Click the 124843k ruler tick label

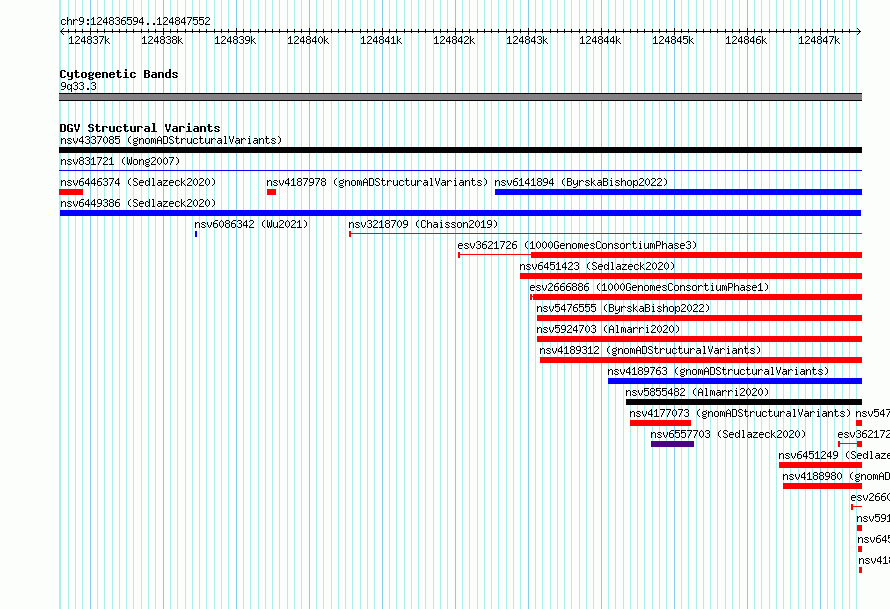(x=527, y=40)
